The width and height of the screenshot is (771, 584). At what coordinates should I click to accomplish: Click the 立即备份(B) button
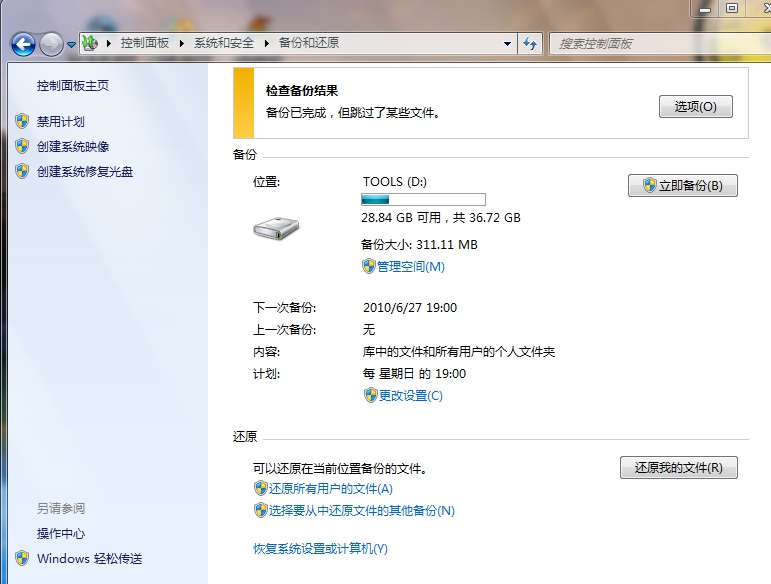coord(682,185)
